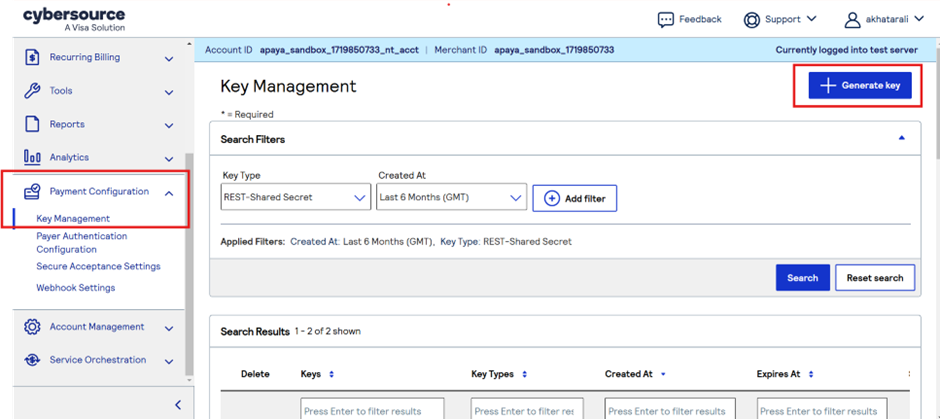Collapse the Search Filters panel
The height and width of the screenshot is (419, 940).
902,139
